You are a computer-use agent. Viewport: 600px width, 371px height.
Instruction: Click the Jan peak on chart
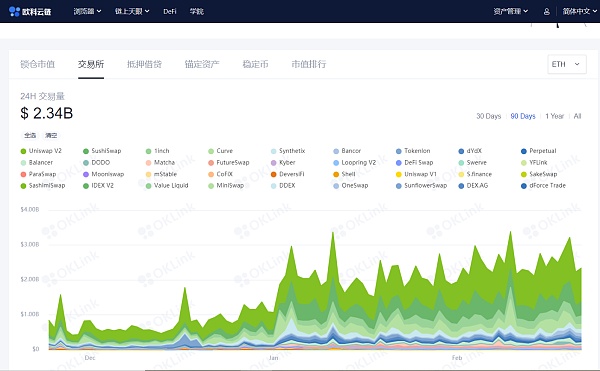click(x=333, y=233)
